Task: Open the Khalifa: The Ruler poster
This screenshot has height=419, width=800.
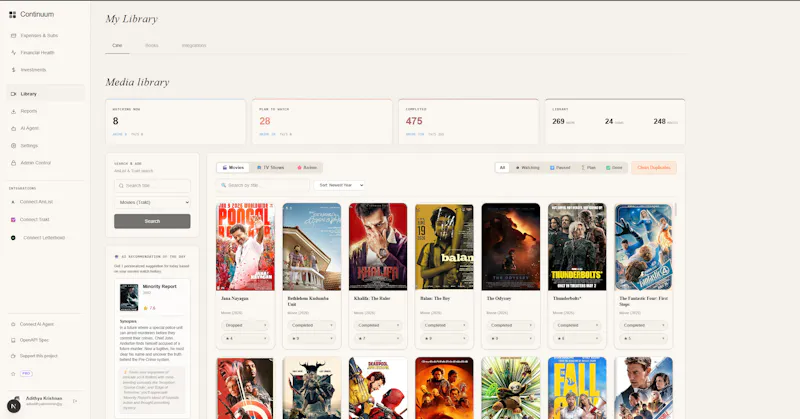Action: click(378, 247)
